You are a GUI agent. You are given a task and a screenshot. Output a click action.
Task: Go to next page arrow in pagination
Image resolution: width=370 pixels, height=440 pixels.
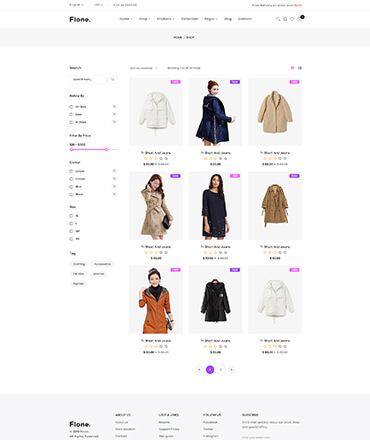(x=231, y=369)
